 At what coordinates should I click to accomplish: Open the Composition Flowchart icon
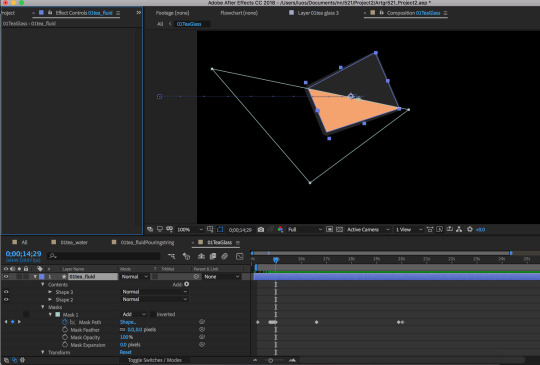tap(459, 229)
